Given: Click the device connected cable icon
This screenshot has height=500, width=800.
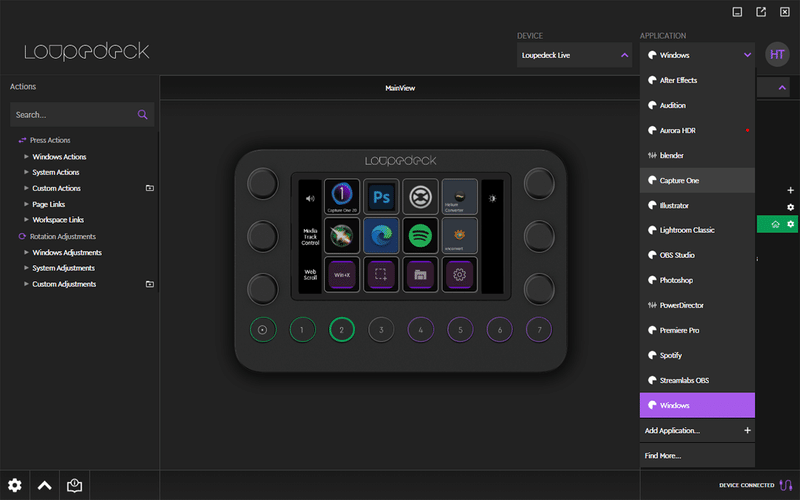Looking at the screenshot, I should [786, 485].
